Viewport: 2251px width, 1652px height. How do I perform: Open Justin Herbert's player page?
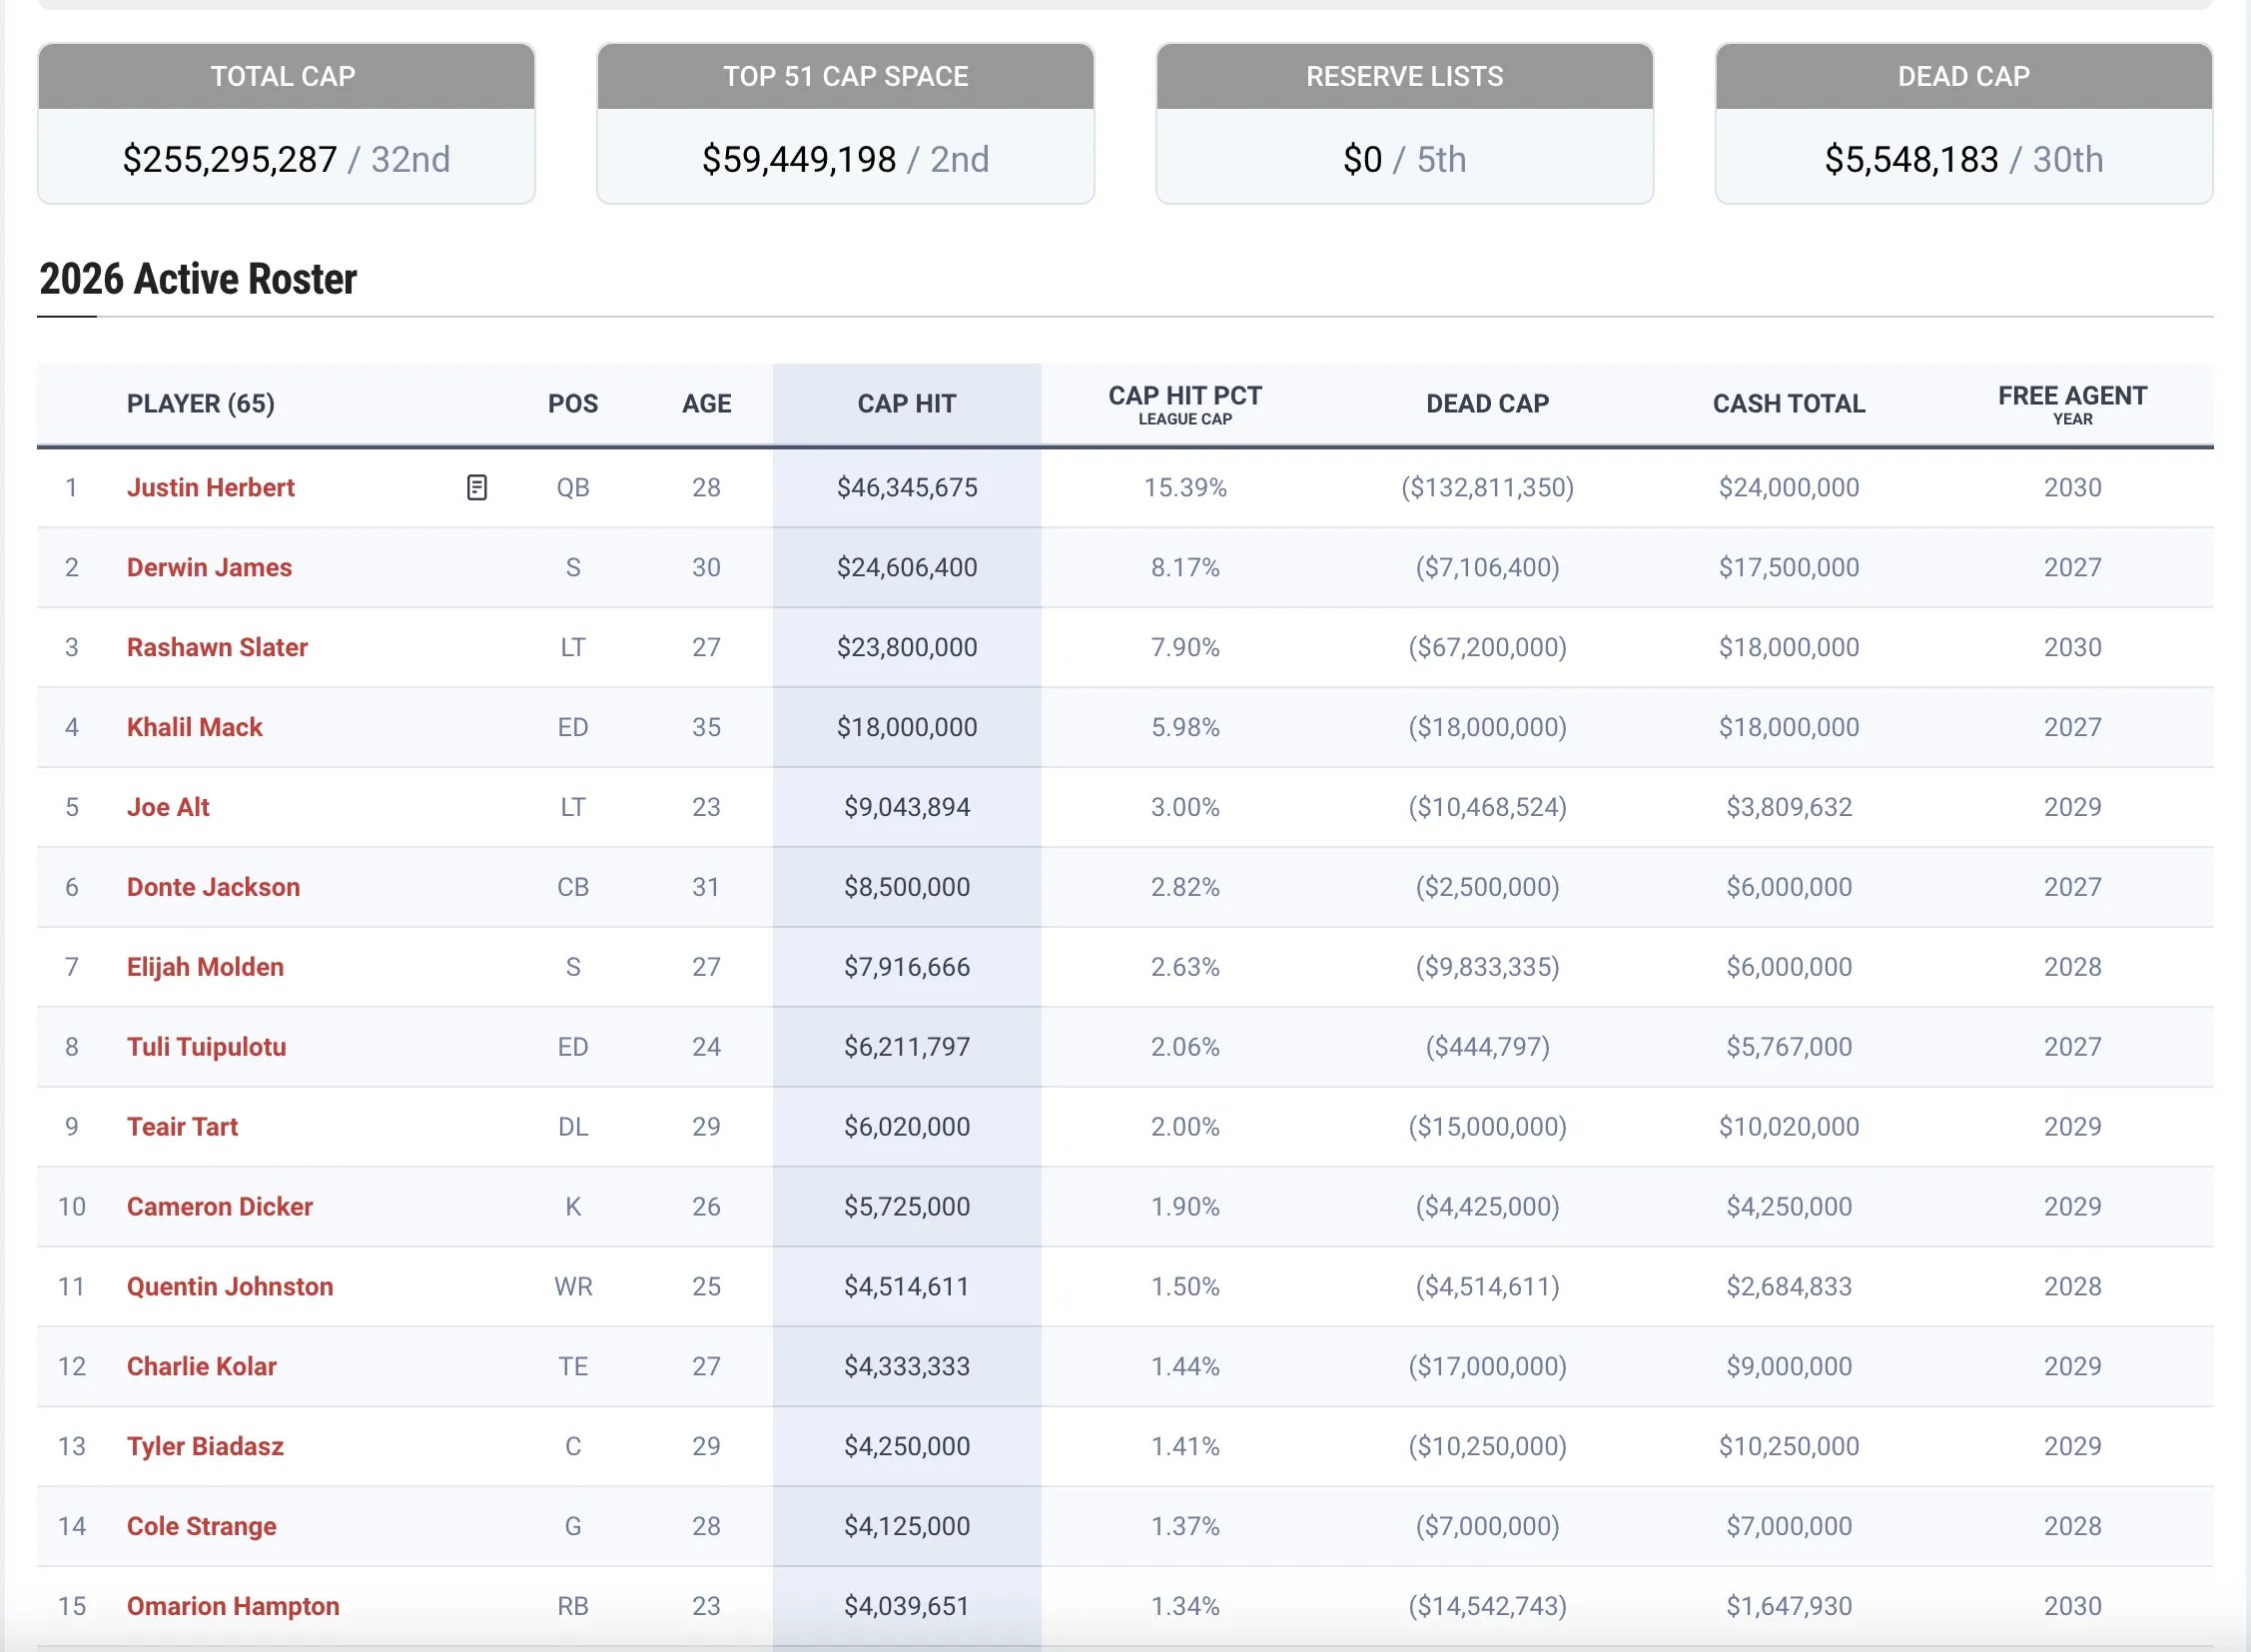point(210,487)
